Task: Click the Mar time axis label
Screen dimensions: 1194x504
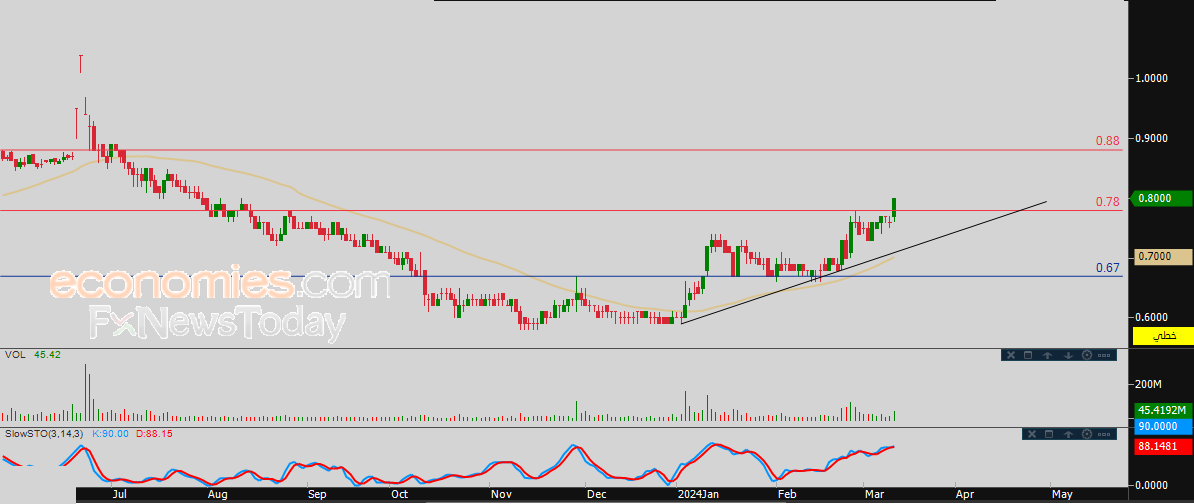Action: pos(873,494)
